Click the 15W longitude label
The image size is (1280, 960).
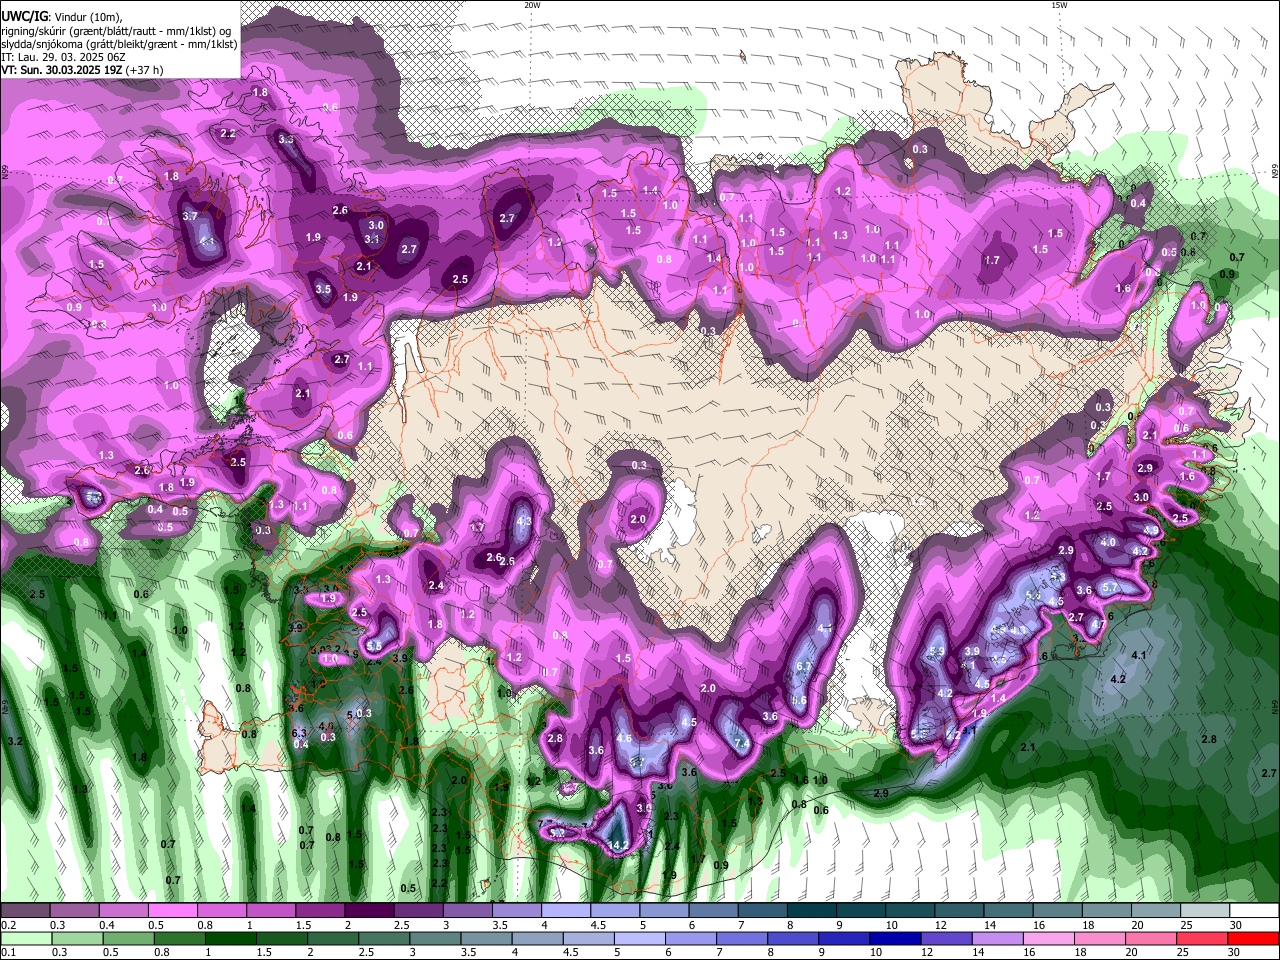(x=1059, y=5)
